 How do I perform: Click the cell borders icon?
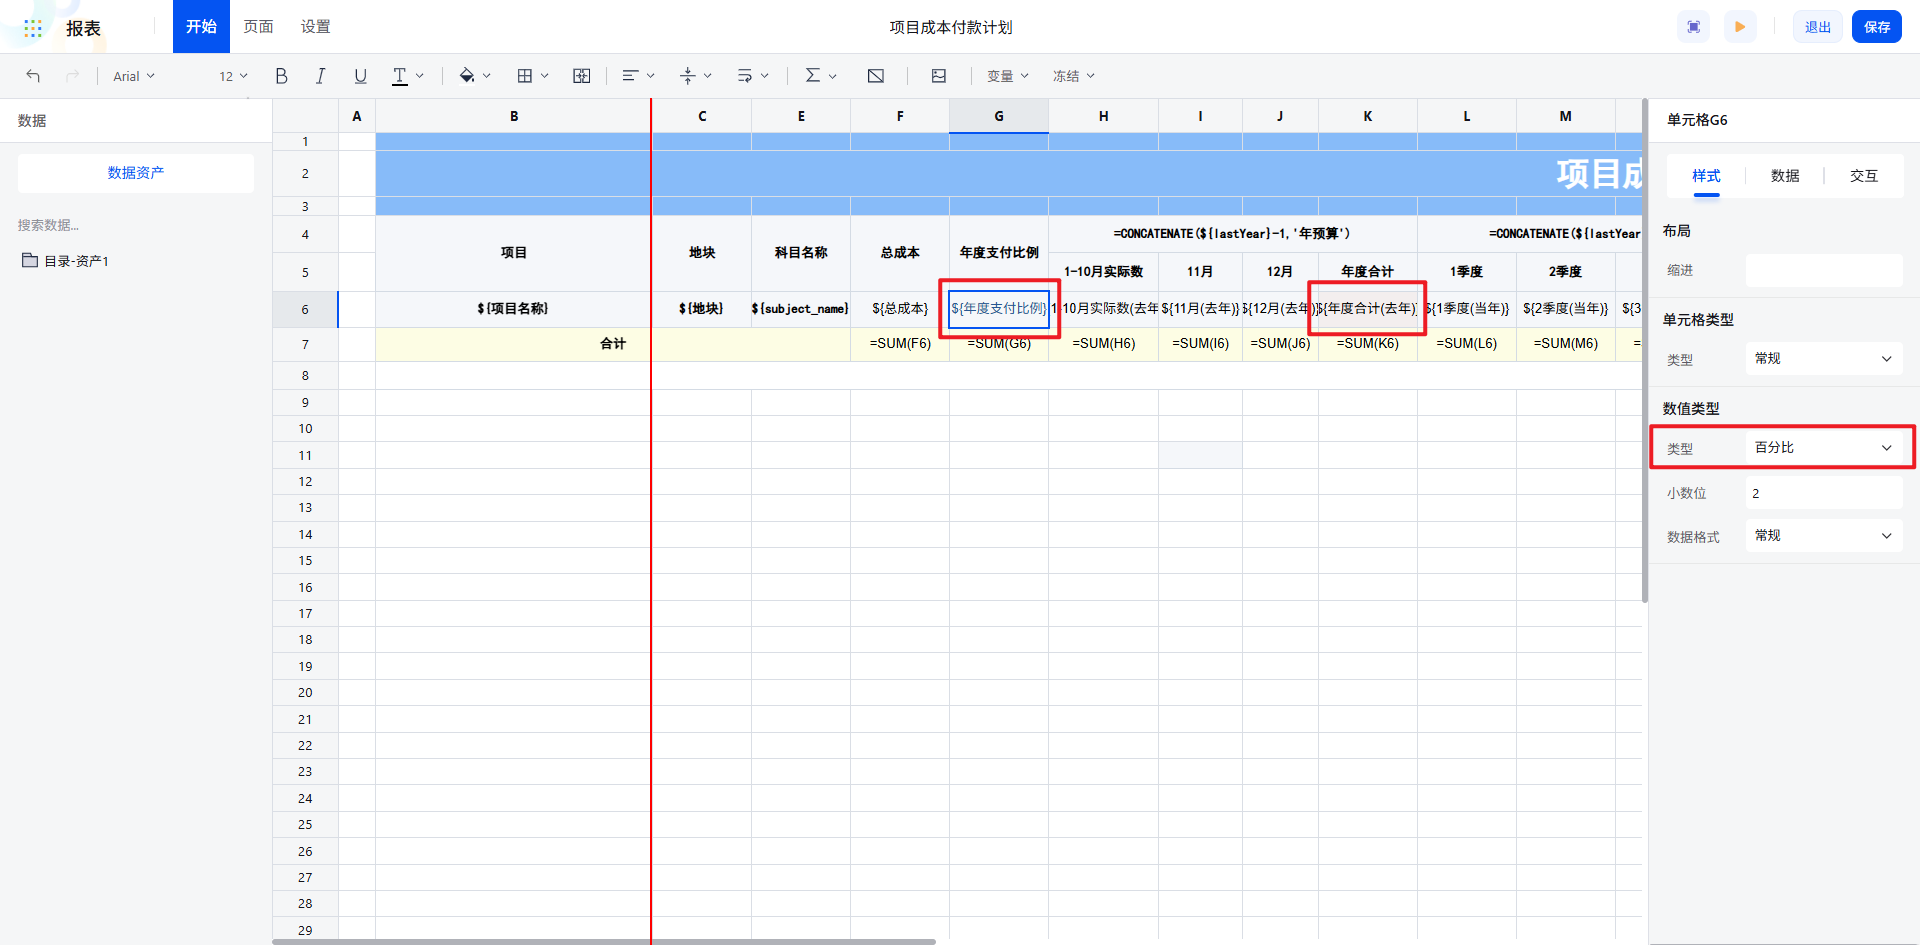tap(525, 76)
